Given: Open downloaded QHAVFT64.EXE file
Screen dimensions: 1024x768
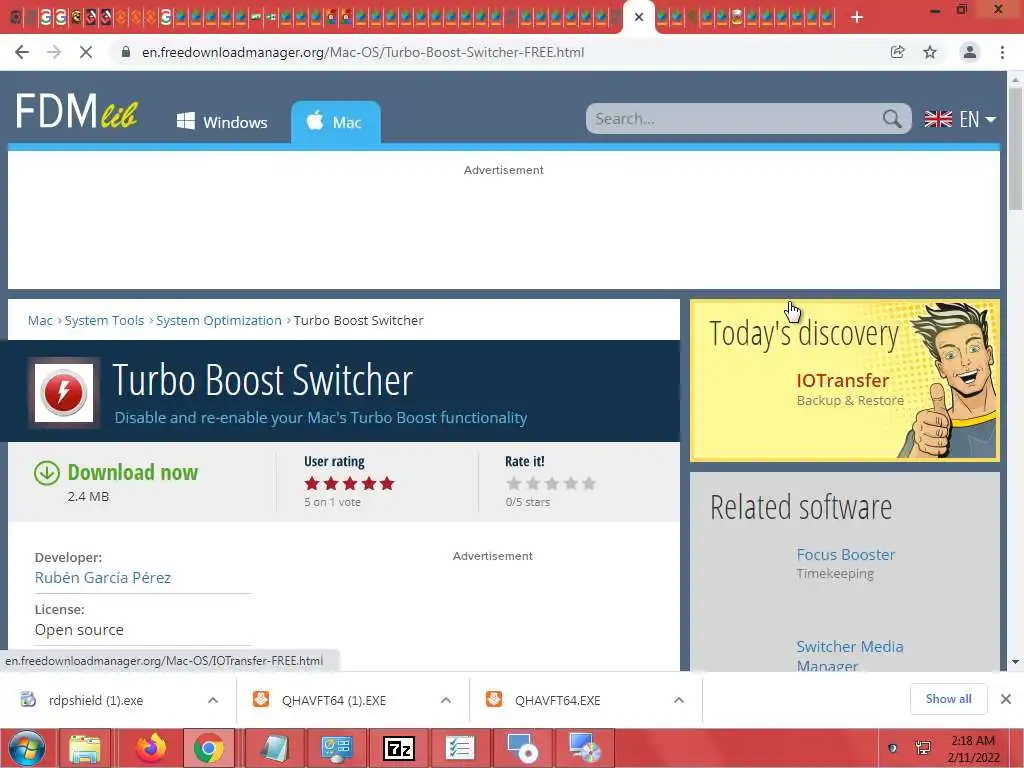Looking at the screenshot, I should pos(557,700).
